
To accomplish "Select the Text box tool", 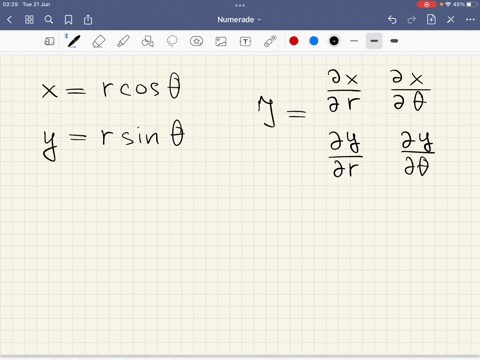I will point(245,41).
